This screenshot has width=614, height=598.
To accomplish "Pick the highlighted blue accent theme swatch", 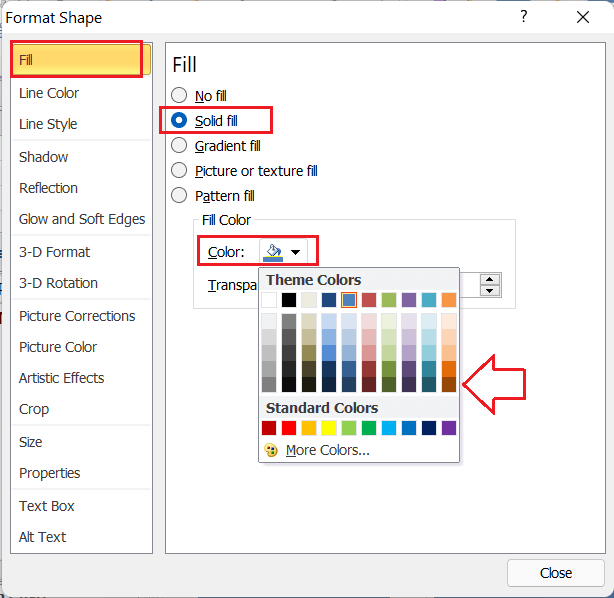I will click(x=349, y=300).
